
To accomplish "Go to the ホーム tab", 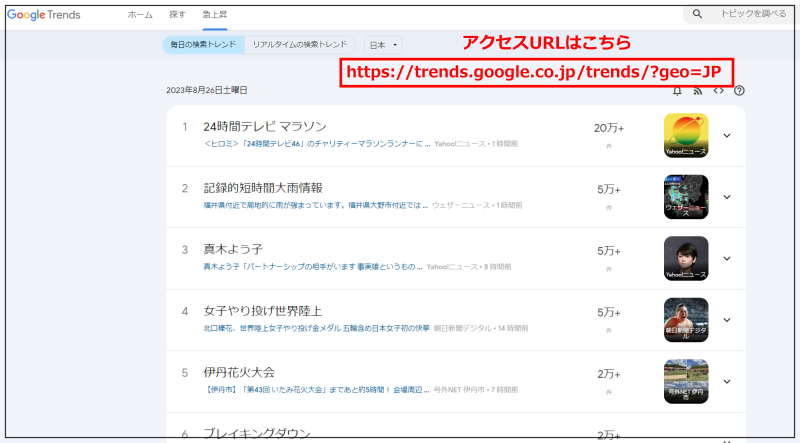I will 140,15.
